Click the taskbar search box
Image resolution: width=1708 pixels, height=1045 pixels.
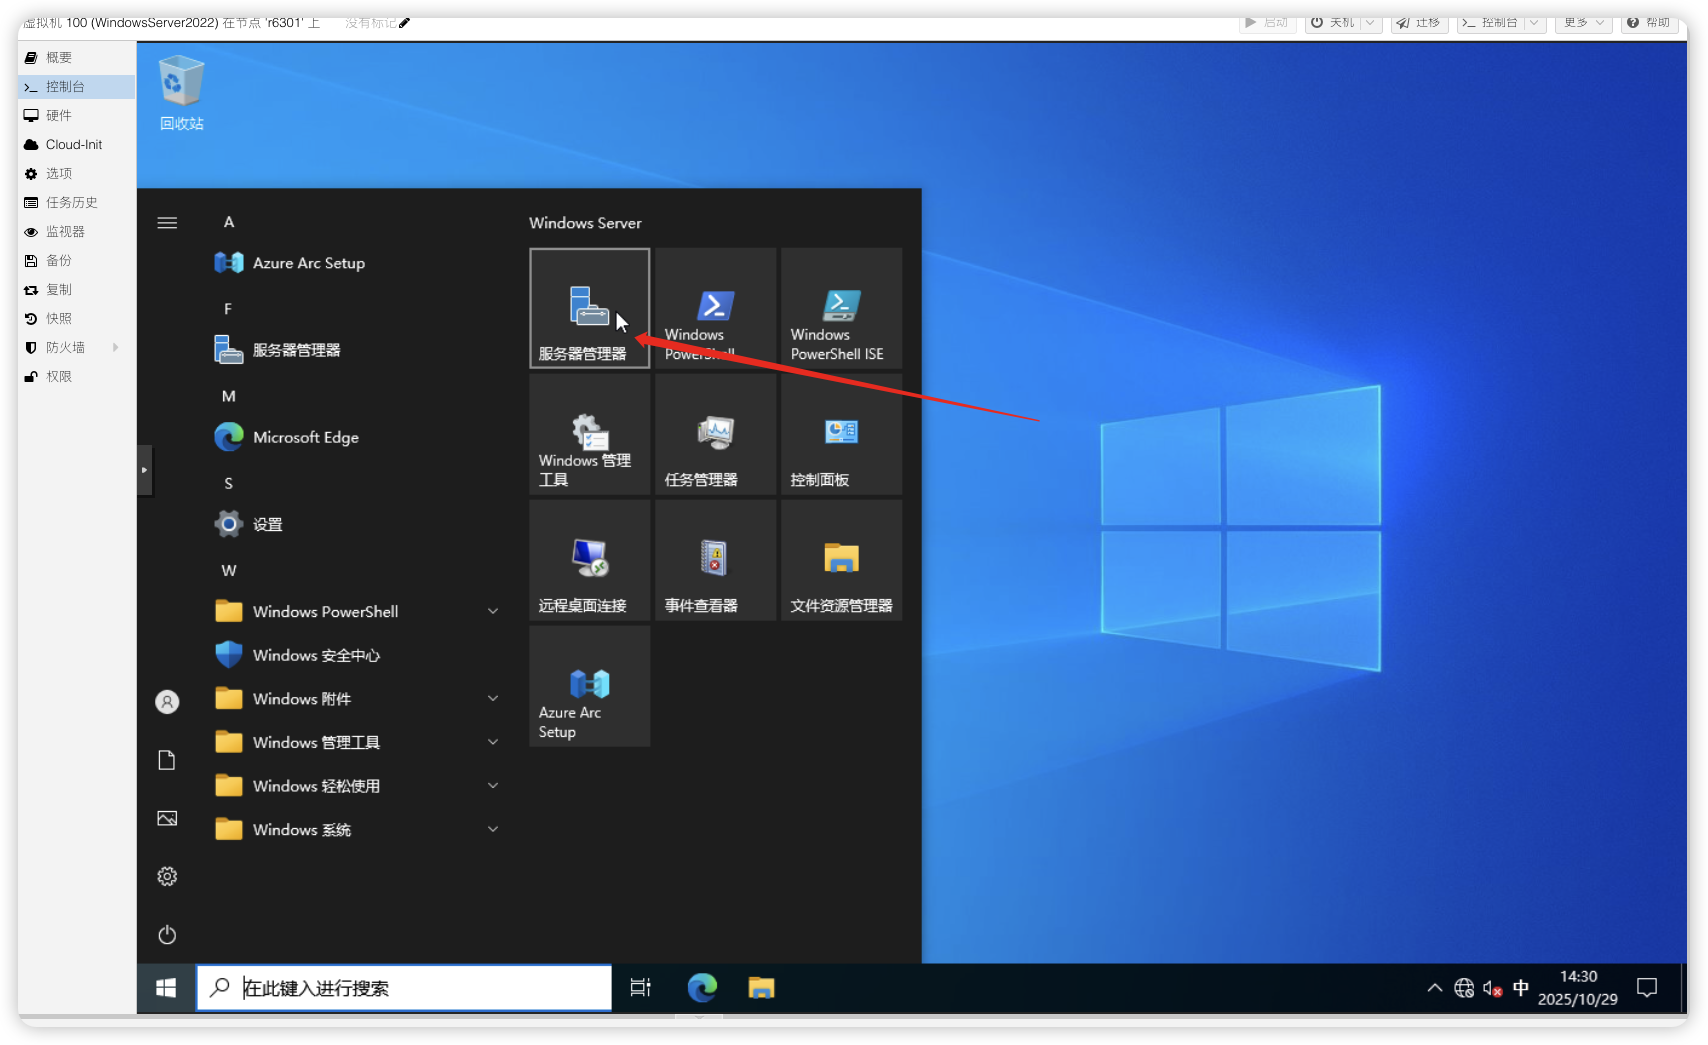(x=404, y=988)
